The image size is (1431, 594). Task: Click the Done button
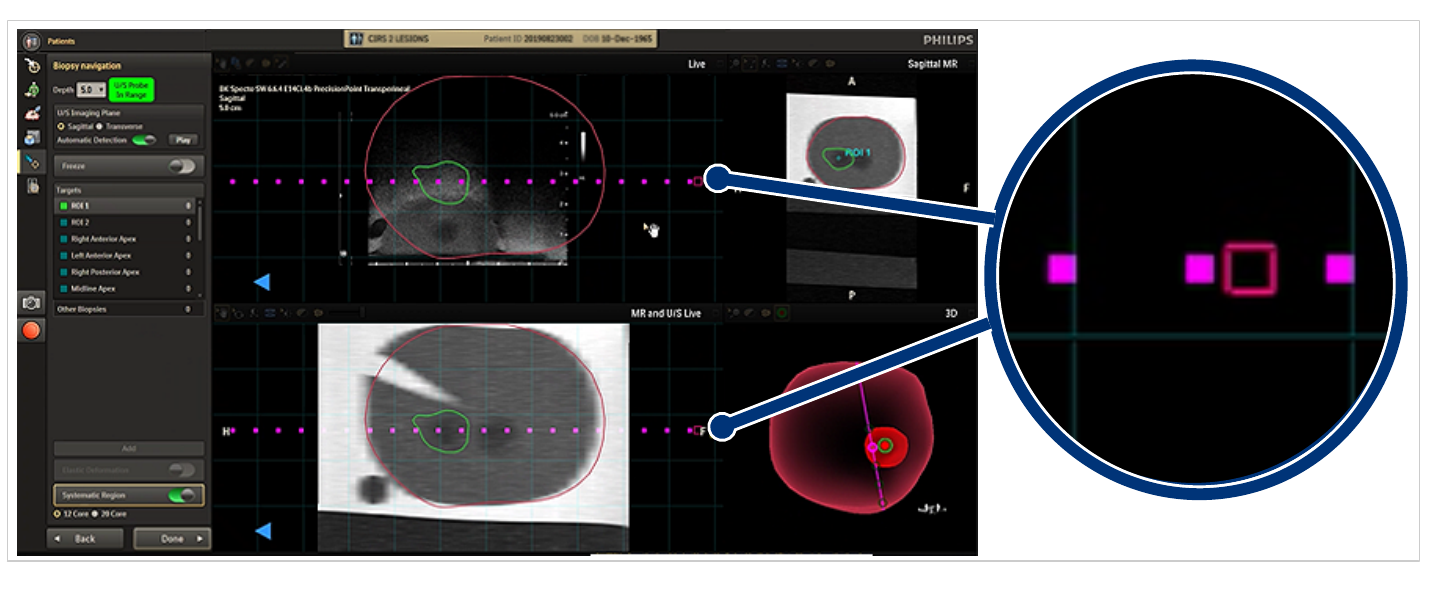click(x=172, y=538)
